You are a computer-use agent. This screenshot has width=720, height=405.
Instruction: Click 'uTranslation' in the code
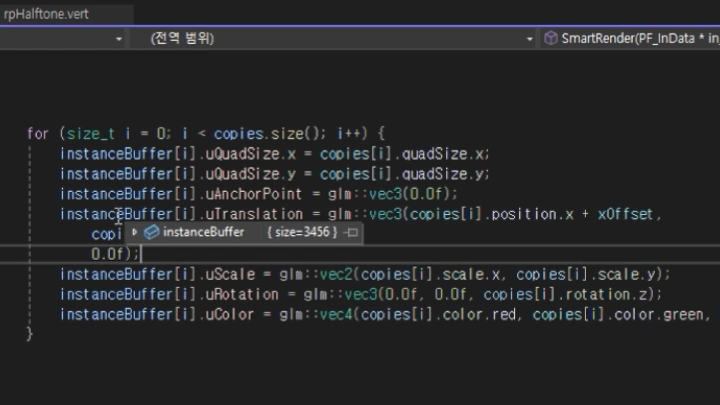(254, 214)
